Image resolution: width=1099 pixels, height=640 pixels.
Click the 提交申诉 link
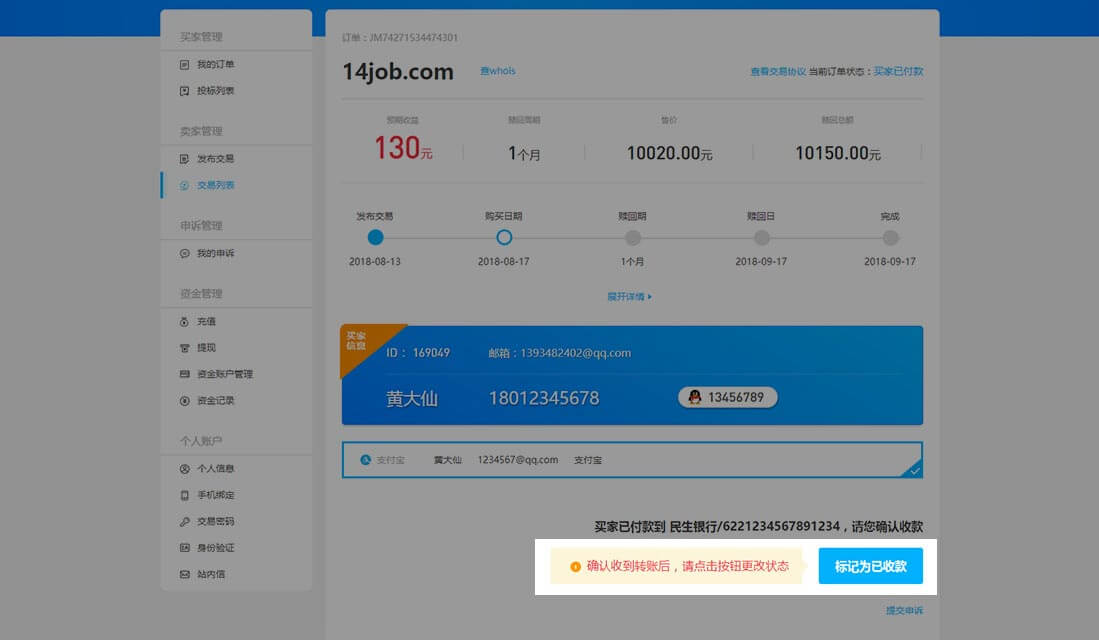coord(904,610)
